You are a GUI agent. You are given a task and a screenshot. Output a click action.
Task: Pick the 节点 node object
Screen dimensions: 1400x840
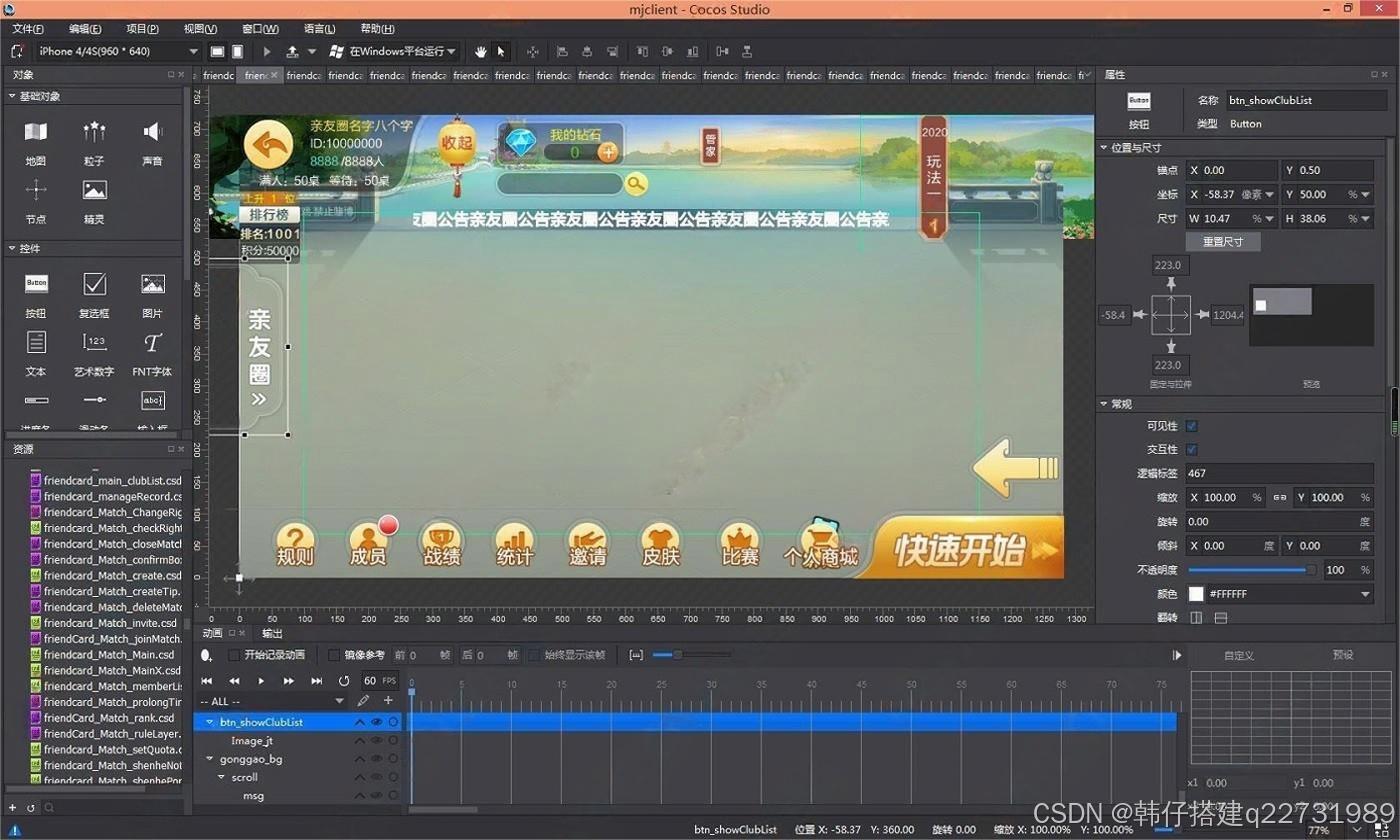pos(36,200)
